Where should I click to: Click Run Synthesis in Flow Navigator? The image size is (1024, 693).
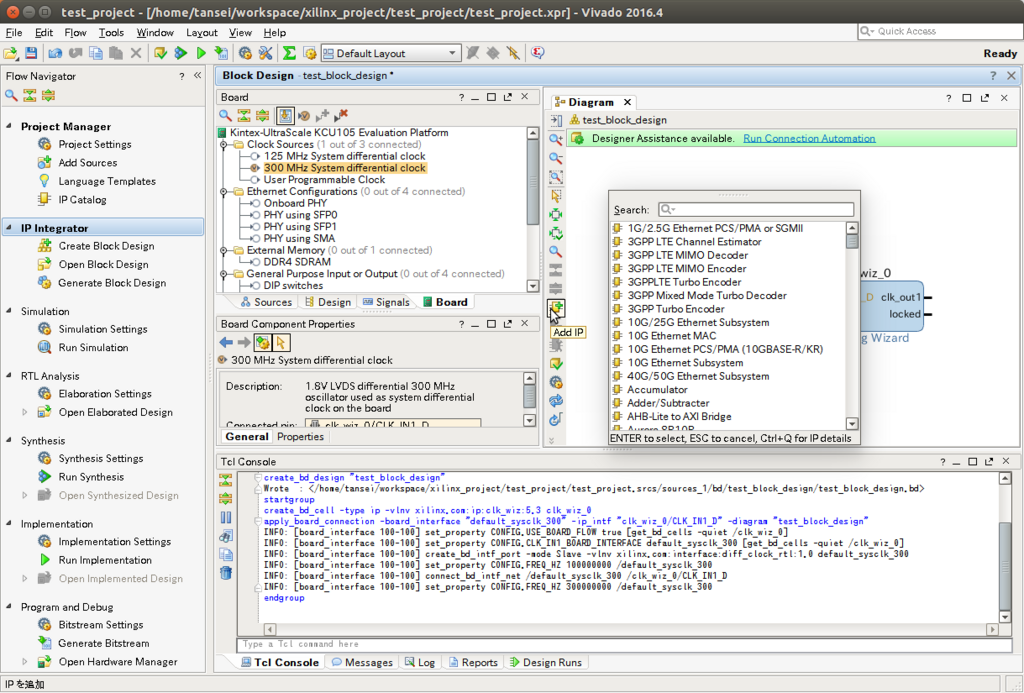click(x=91, y=477)
